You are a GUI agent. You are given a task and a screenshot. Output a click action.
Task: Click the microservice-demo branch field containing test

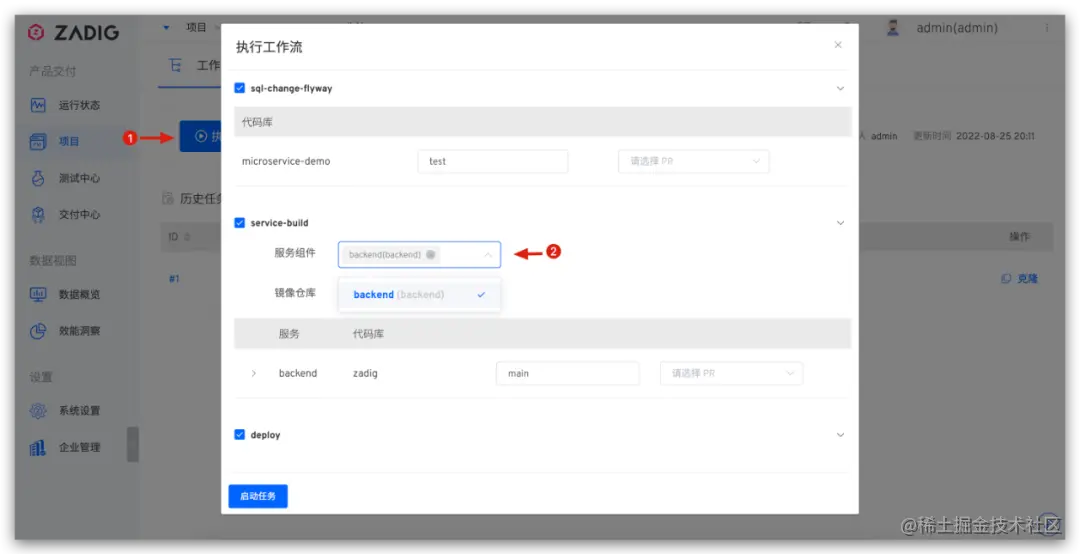coord(493,161)
